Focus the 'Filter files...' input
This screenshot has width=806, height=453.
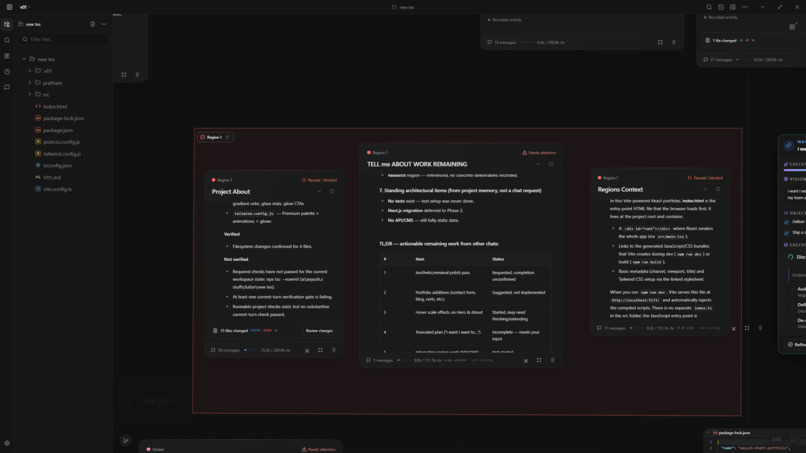coord(64,39)
